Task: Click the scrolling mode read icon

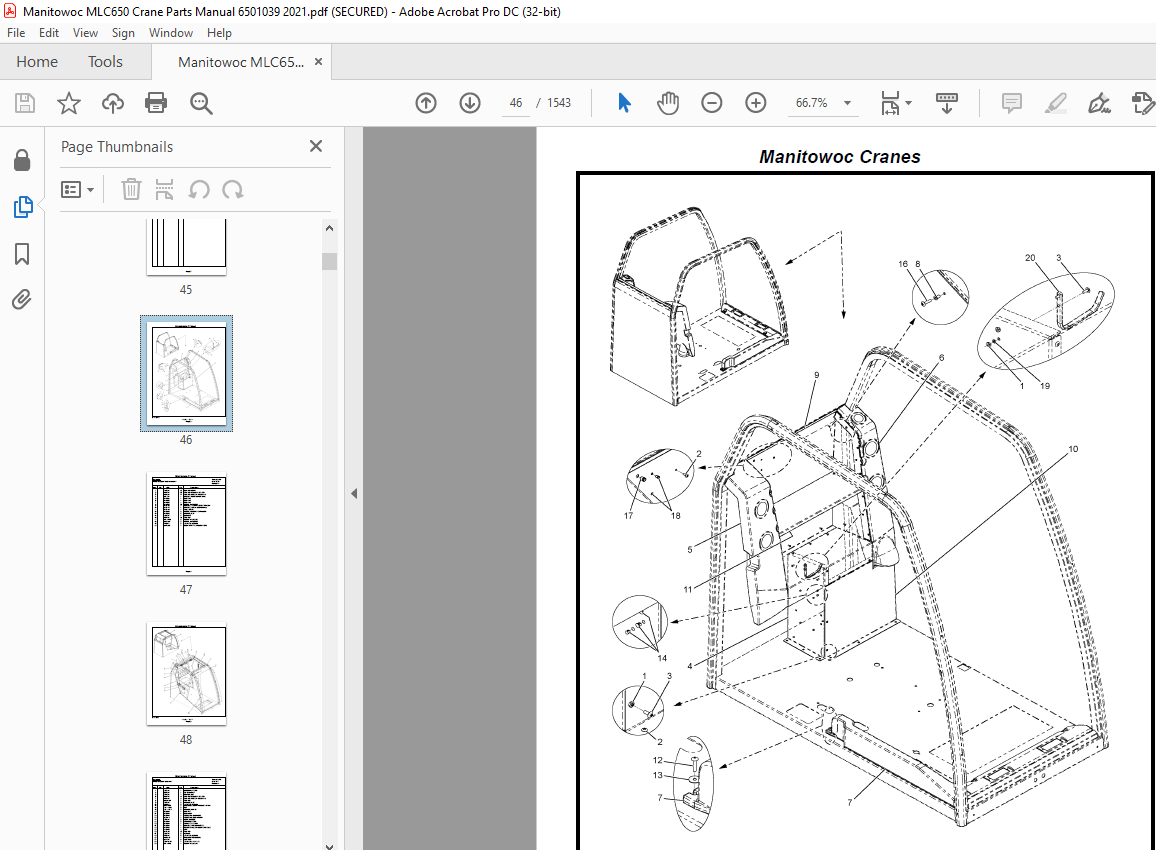Action: tap(947, 102)
